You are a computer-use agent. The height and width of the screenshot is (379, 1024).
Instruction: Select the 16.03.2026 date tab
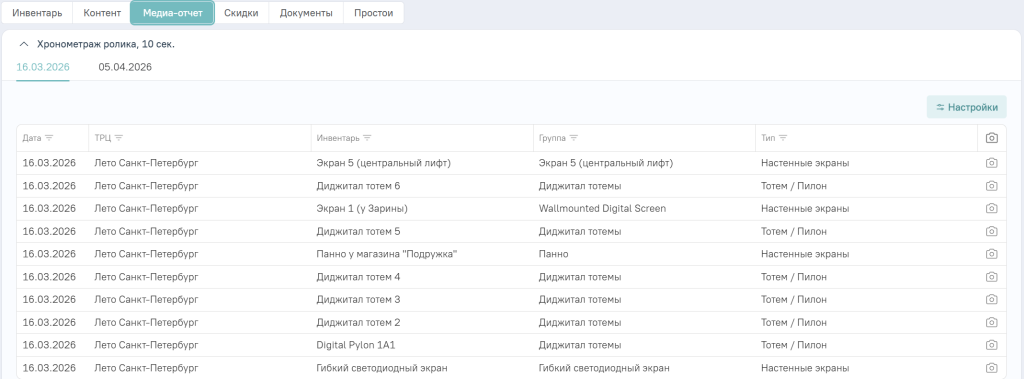(43, 67)
